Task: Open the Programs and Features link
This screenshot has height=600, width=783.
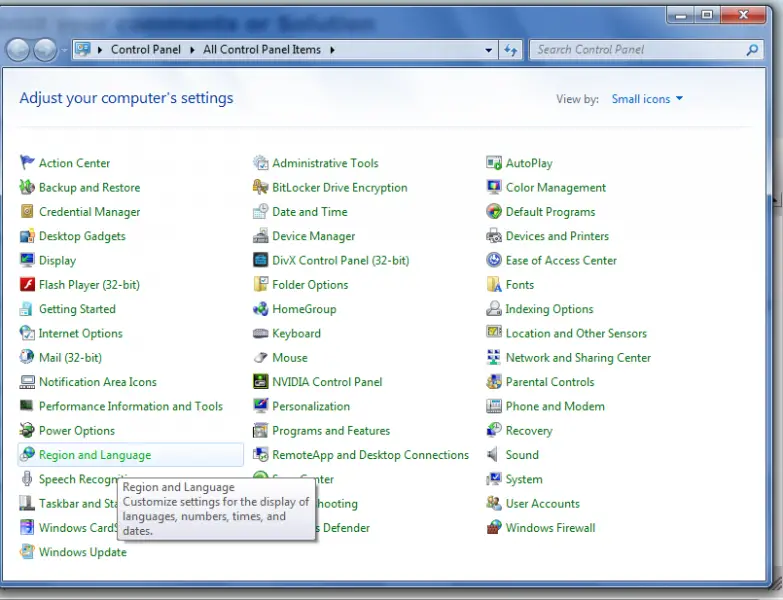Action: [331, 430]
